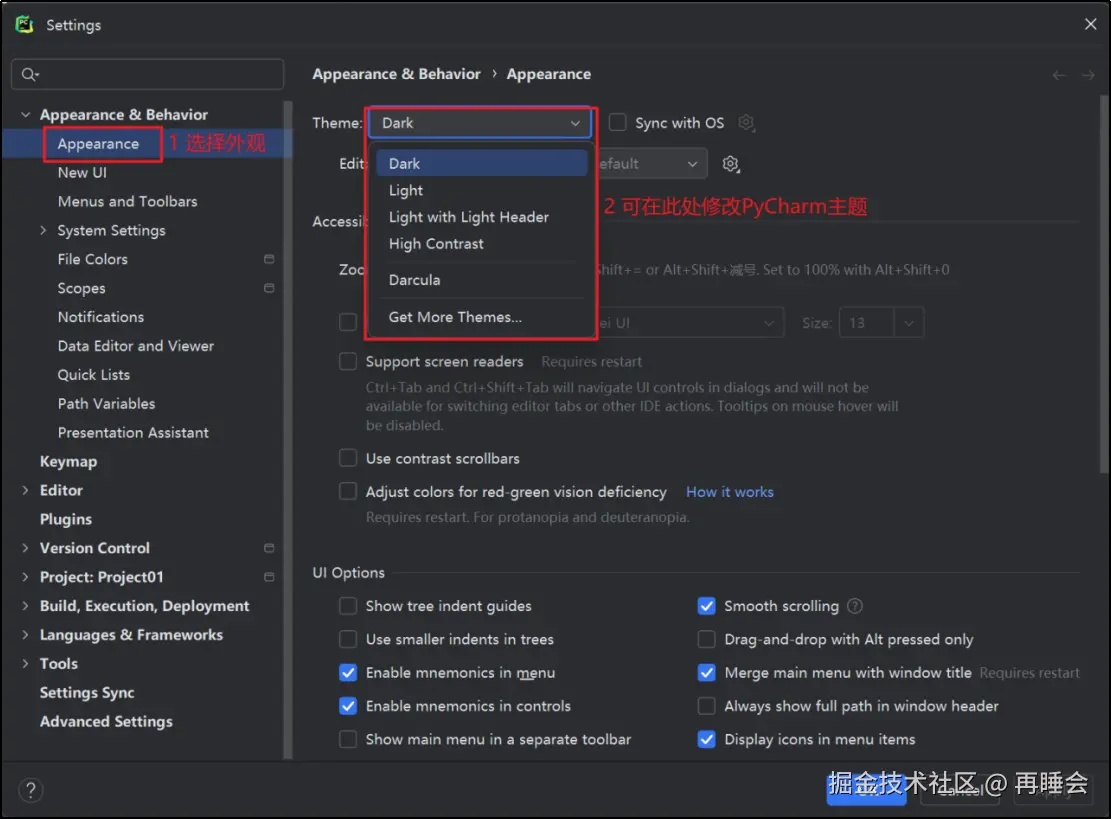Click the project-level icon next to Project: Project01
The width and height of the screenshot is (1112, 820).
pyautogui.click(x=269, y=577)
